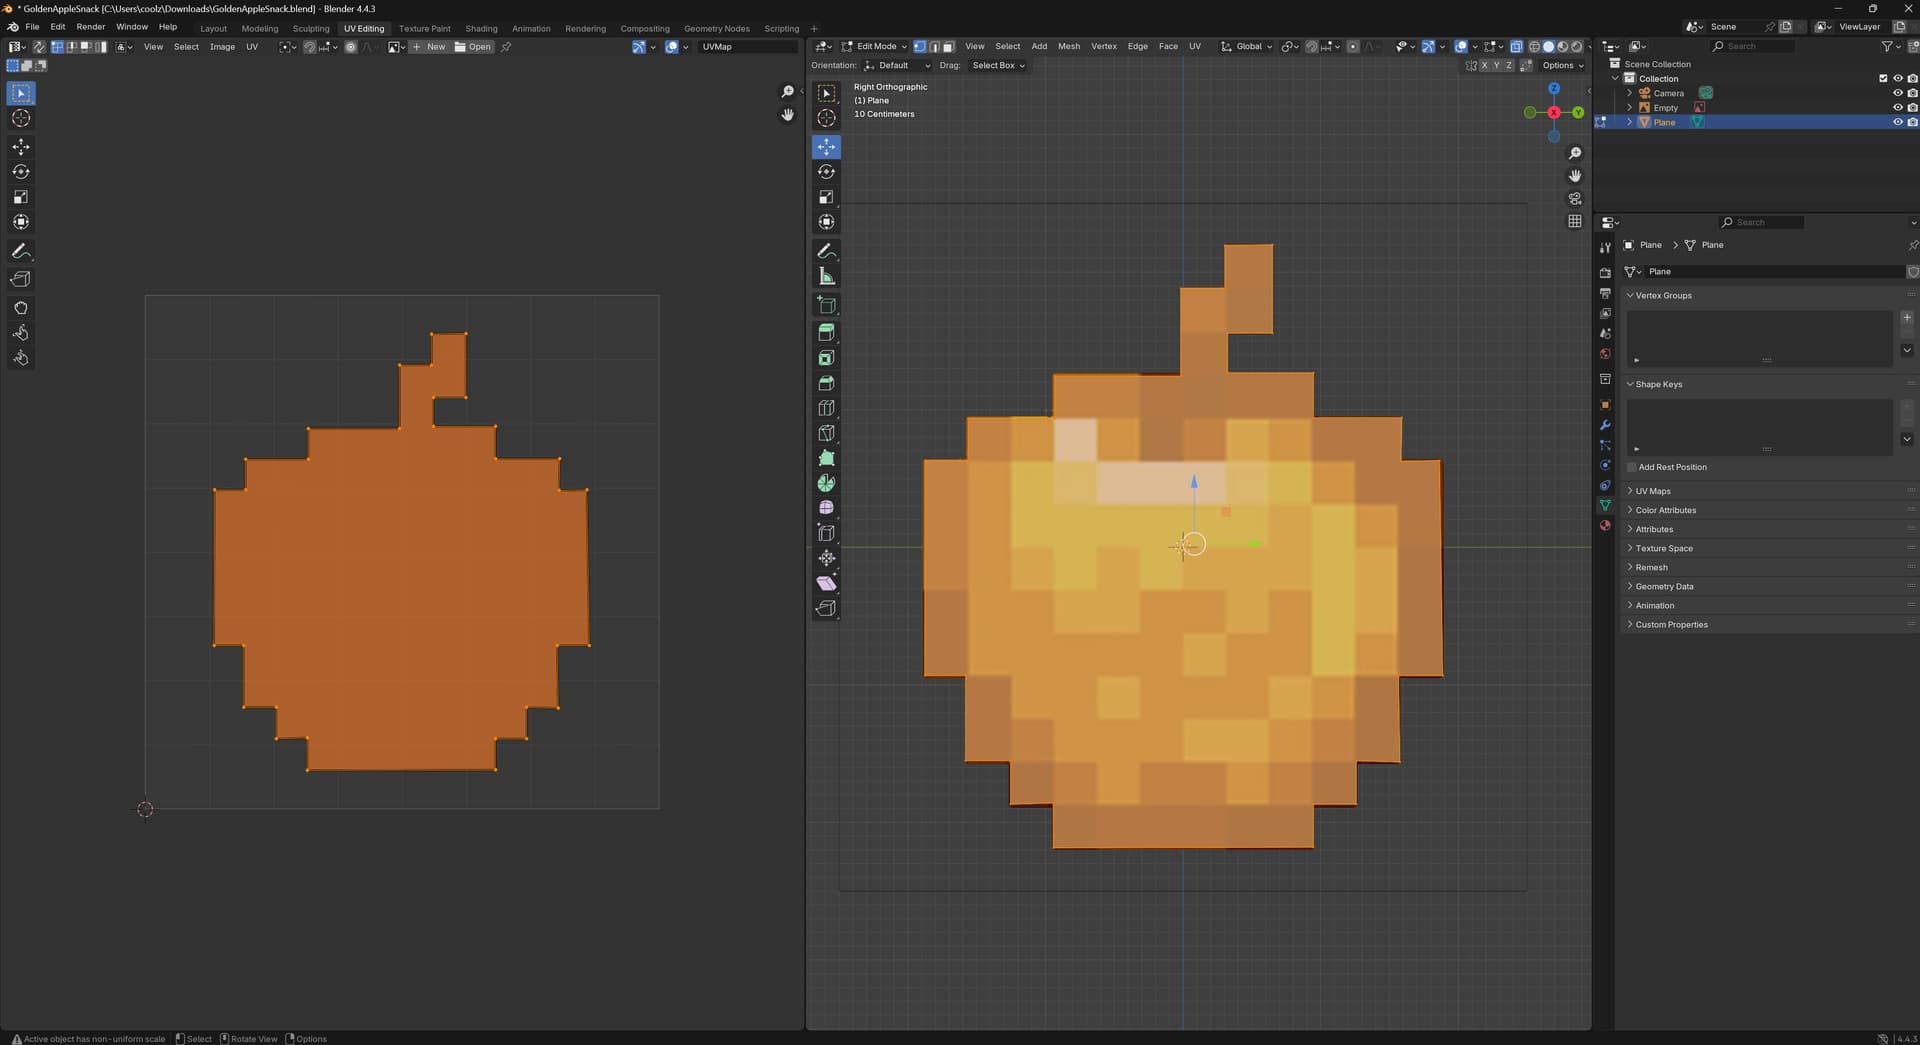Open the Image menu in UV editor
This screenshot has width=1920, height=1045.
click(222, 47)
